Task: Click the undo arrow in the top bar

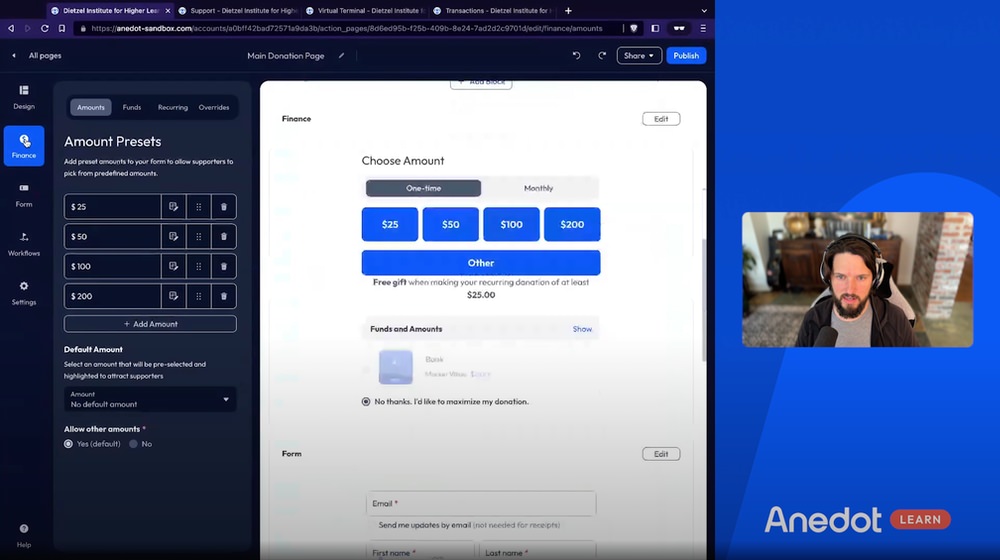Action: click(577, 55)
